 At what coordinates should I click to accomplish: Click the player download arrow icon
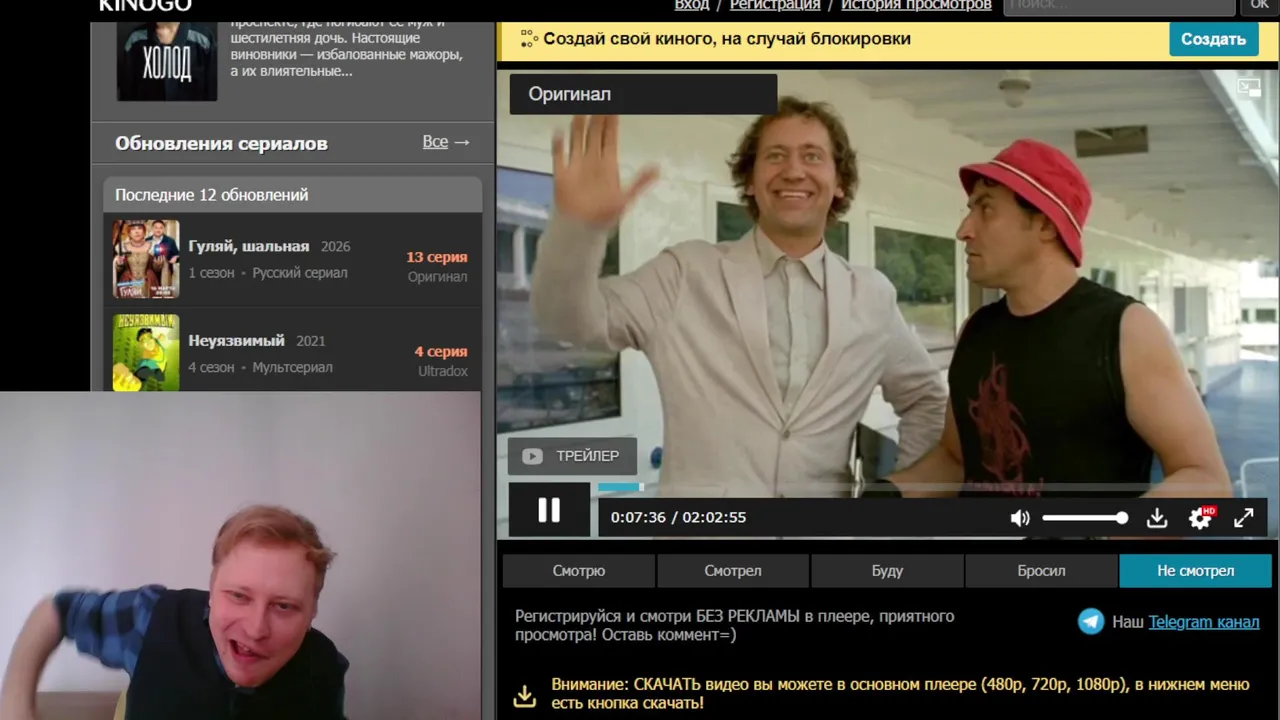[x=1157, y=518]
